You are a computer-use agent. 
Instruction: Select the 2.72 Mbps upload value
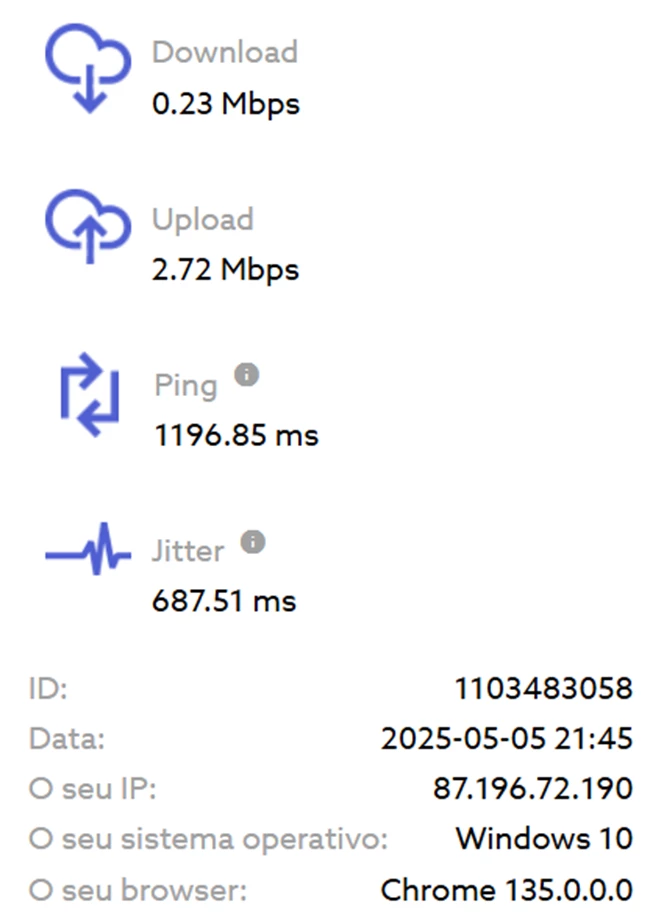coord(226,269)
